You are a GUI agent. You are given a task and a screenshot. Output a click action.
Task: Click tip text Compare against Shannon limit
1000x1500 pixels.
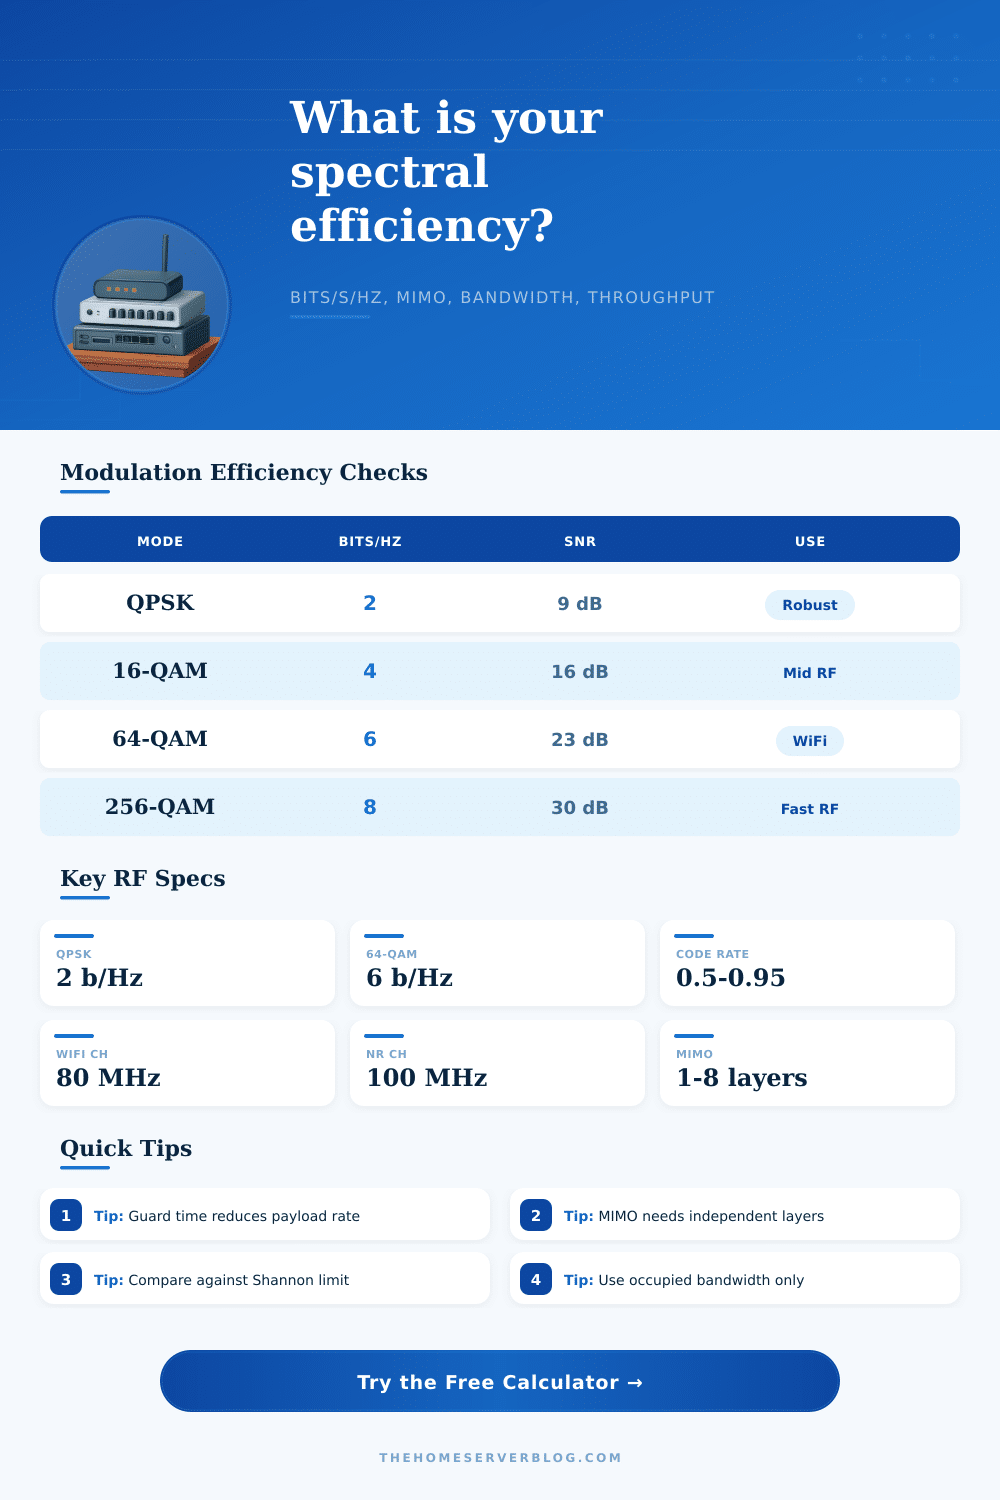coord(239,1280)
